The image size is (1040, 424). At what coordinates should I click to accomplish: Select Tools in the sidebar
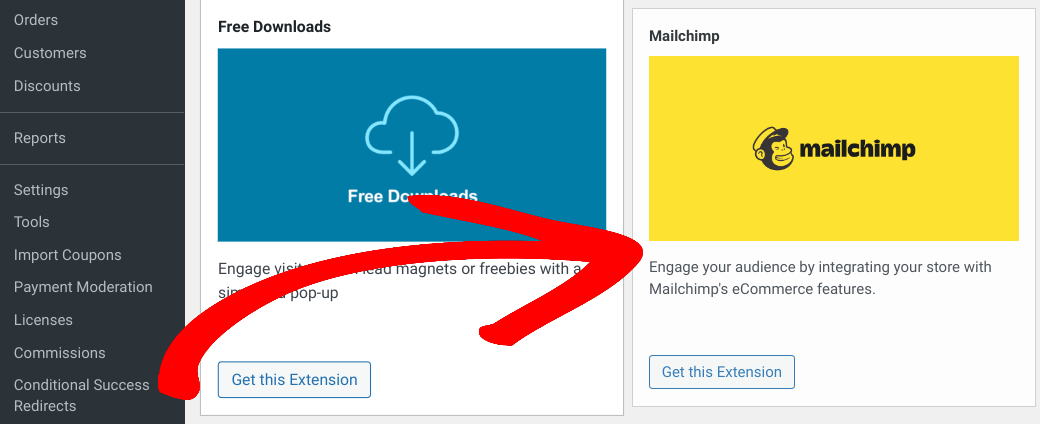point(32,222)
